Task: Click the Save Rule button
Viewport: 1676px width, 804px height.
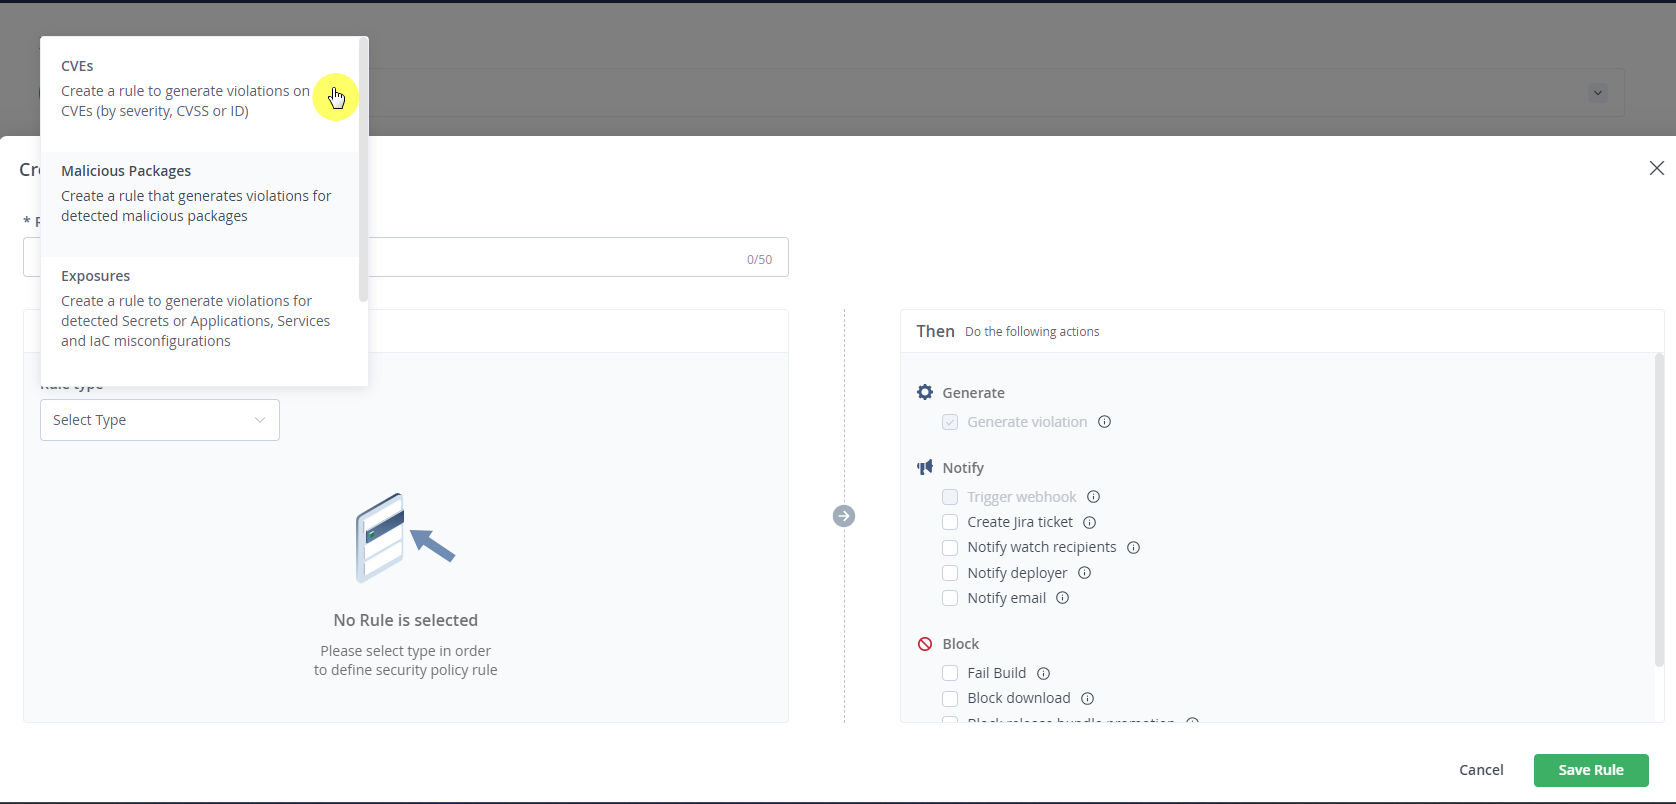Action: pyautogui.click(x=1591, y=770)
